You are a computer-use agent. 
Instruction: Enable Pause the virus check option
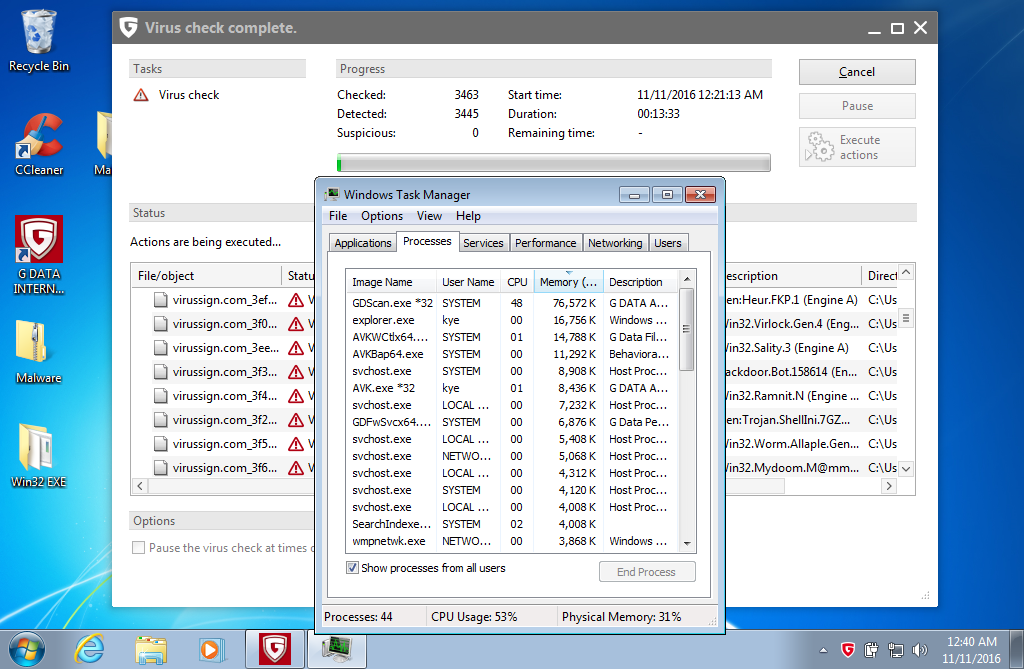pyautogui.click(x=138, y=548)
